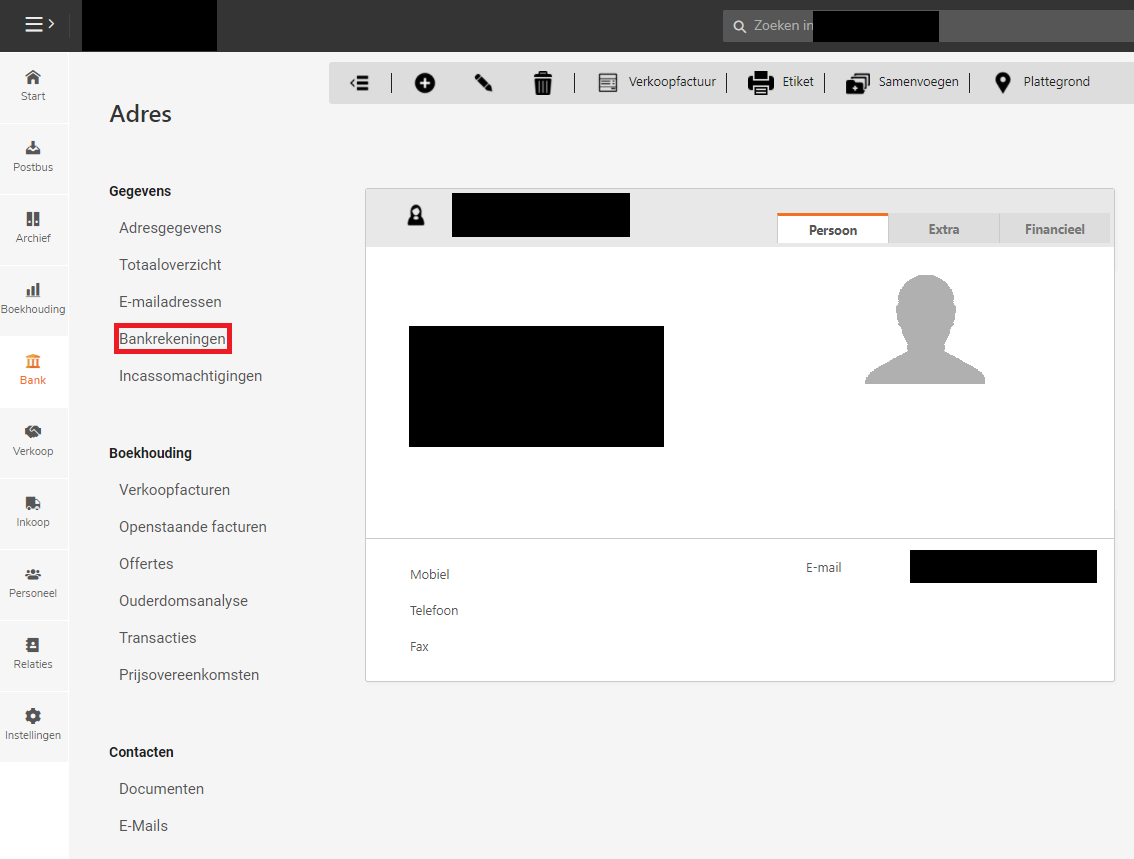Screen dimensions: 1134x859
Task: Open Archief in left sidebar
Action: click(x=33, y=227)
